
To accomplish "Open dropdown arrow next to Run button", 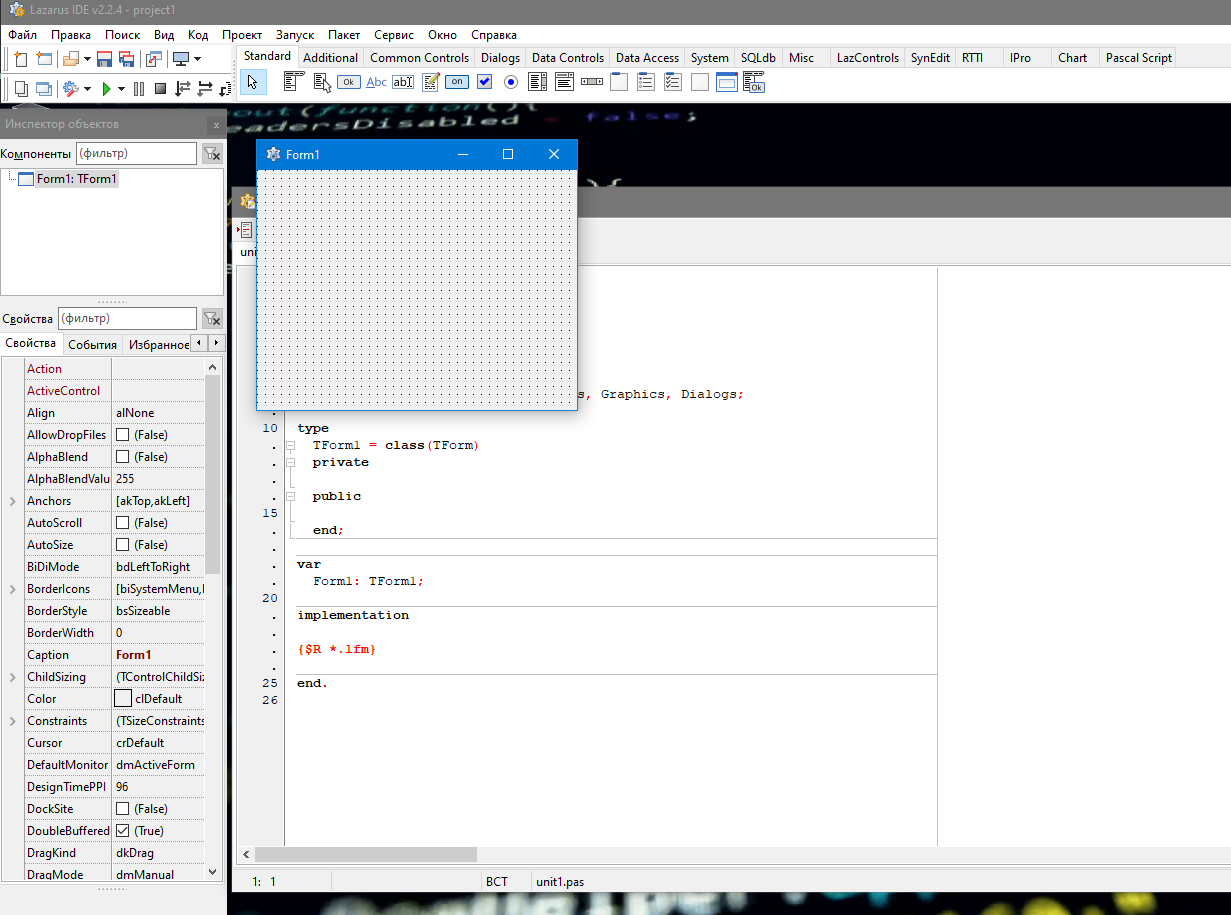I will coord(121,89).
